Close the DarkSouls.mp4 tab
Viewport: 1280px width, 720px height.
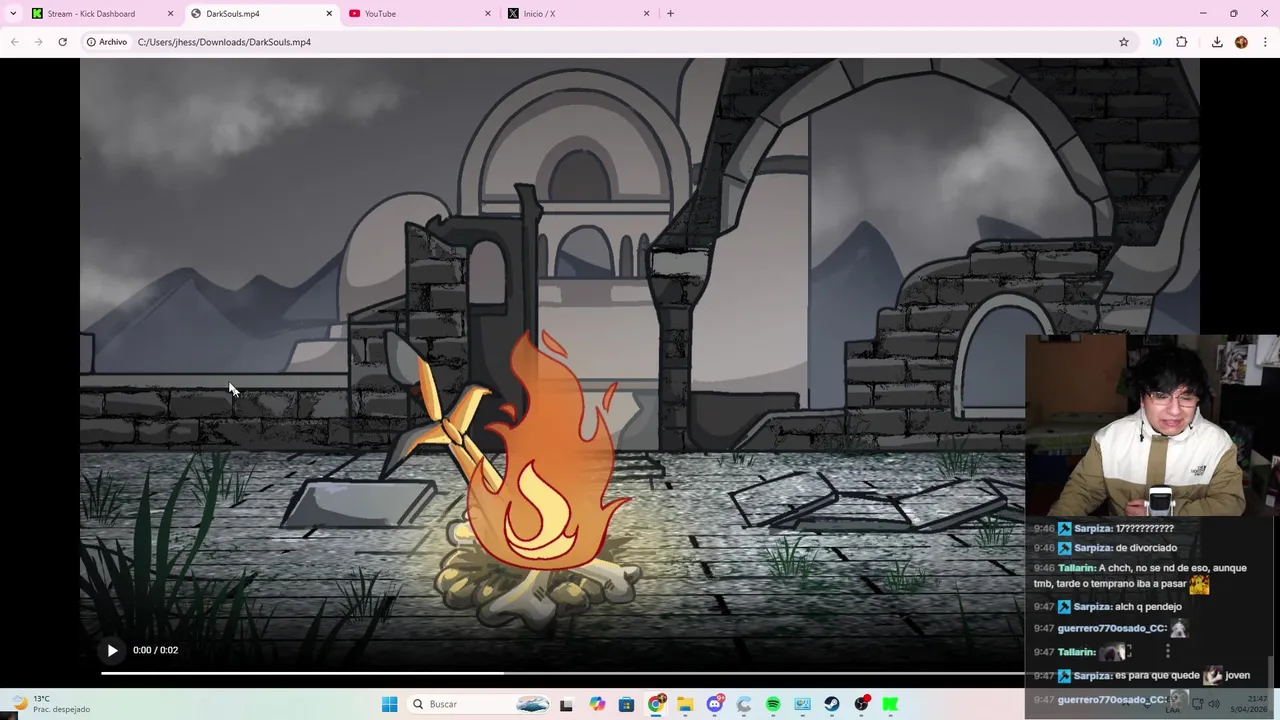[x=329, y=14]
